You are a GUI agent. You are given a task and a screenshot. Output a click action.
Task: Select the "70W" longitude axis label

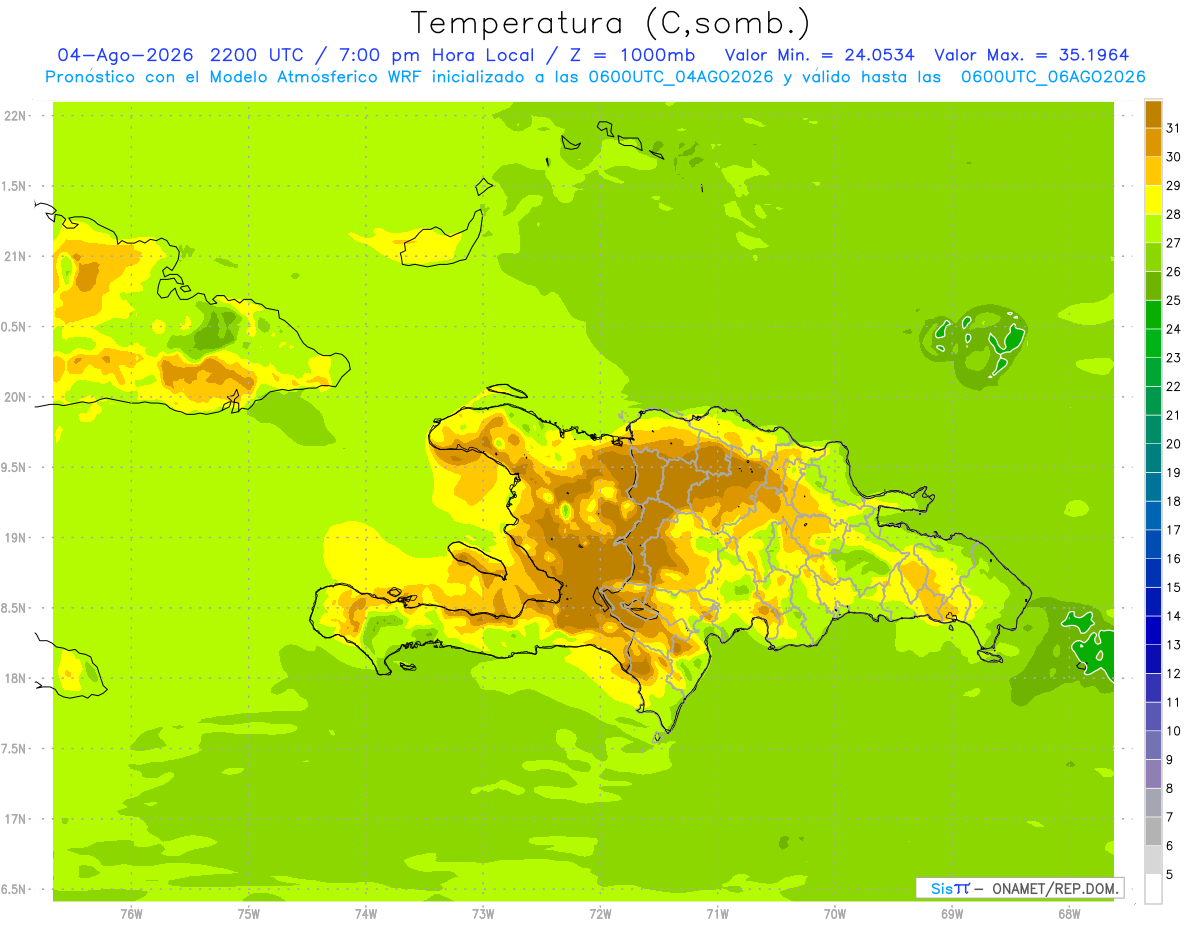[x=835, y=914]
